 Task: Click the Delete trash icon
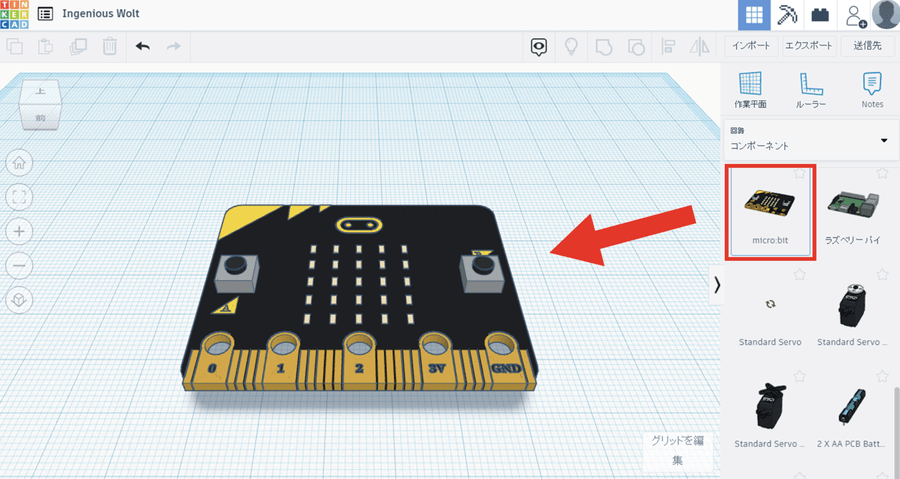[x=110, y=46]
